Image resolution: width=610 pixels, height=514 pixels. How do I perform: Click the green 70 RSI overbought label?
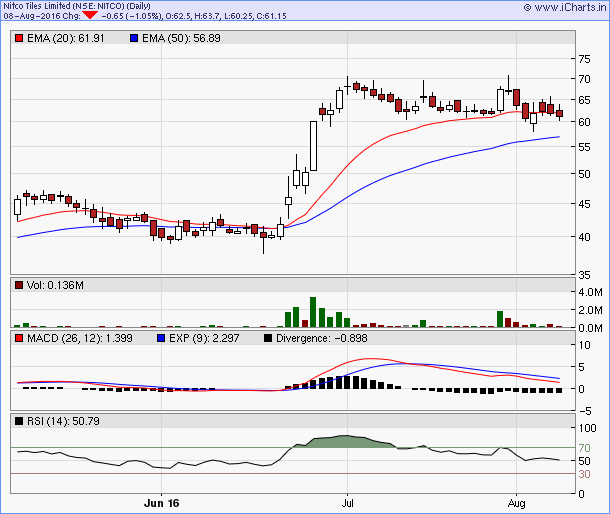[x=584, y=448]
